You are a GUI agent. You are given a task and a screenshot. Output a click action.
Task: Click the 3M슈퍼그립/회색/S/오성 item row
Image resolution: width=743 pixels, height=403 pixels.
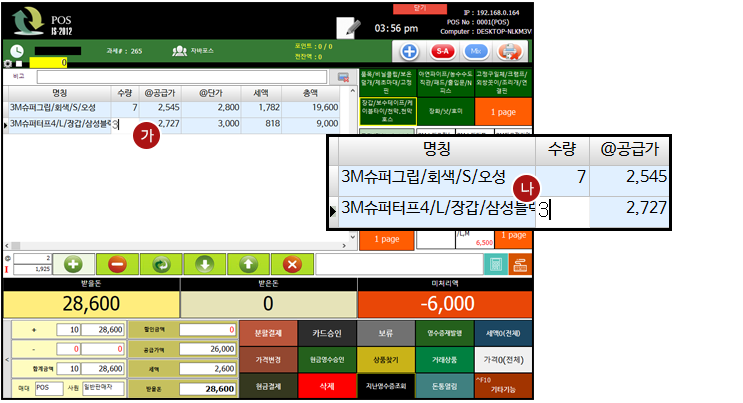pos(173,108)
